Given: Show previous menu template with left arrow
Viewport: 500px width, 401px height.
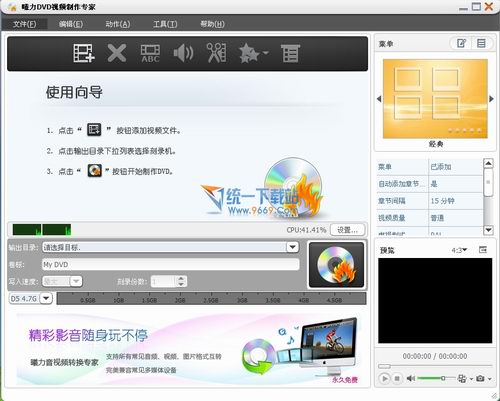Looking at the screenshot, I should pos(379,99).
